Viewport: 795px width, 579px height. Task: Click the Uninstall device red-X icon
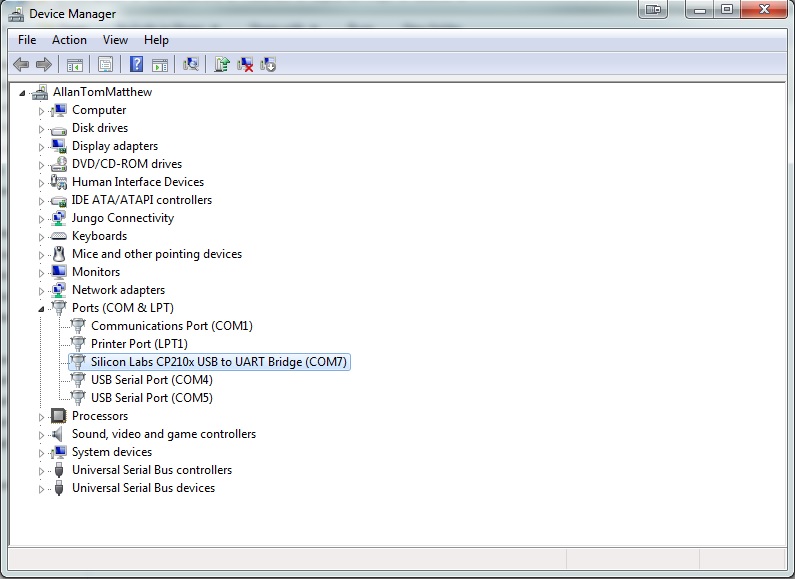pyautogui.click(x=245, y=64)
